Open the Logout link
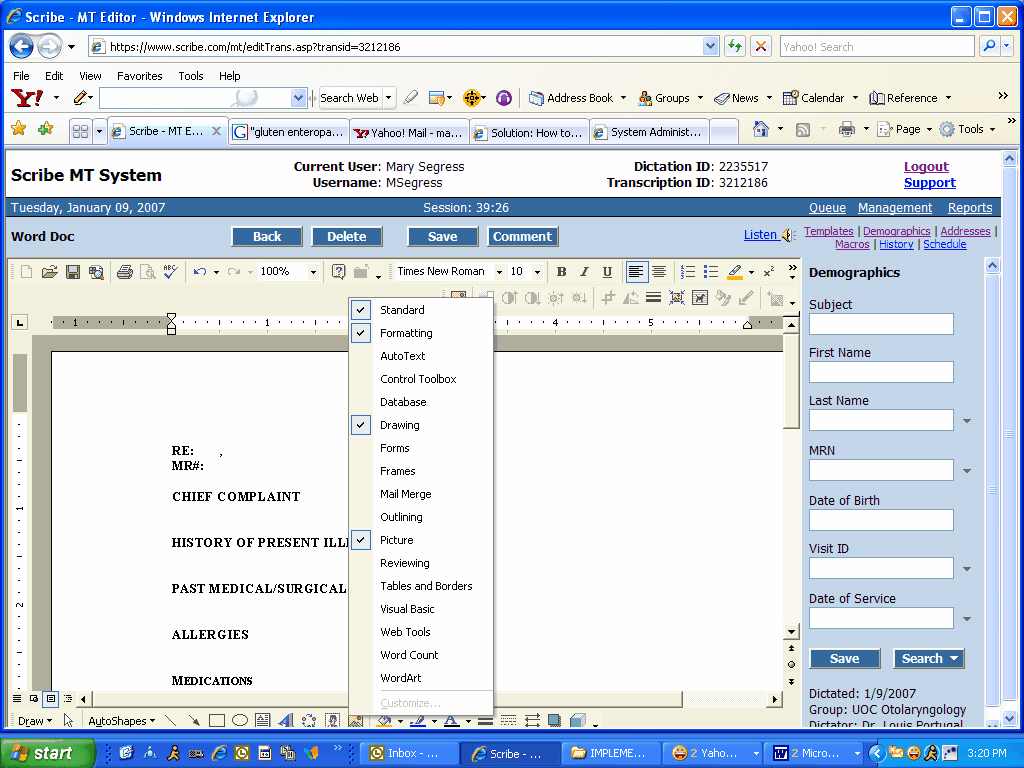This screenshot has height=768, width=1024. (926, 167)
